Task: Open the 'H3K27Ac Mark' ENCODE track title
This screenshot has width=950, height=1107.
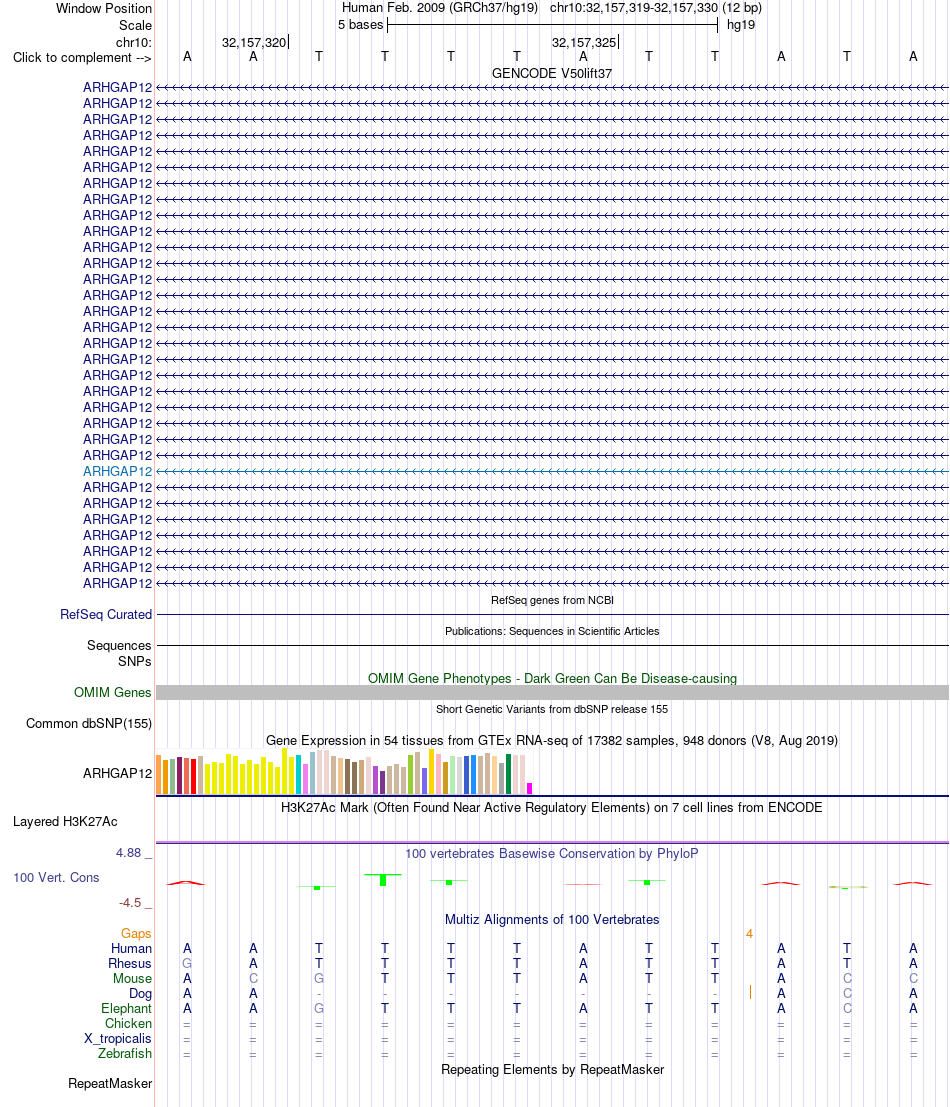Action: [552, 808]
